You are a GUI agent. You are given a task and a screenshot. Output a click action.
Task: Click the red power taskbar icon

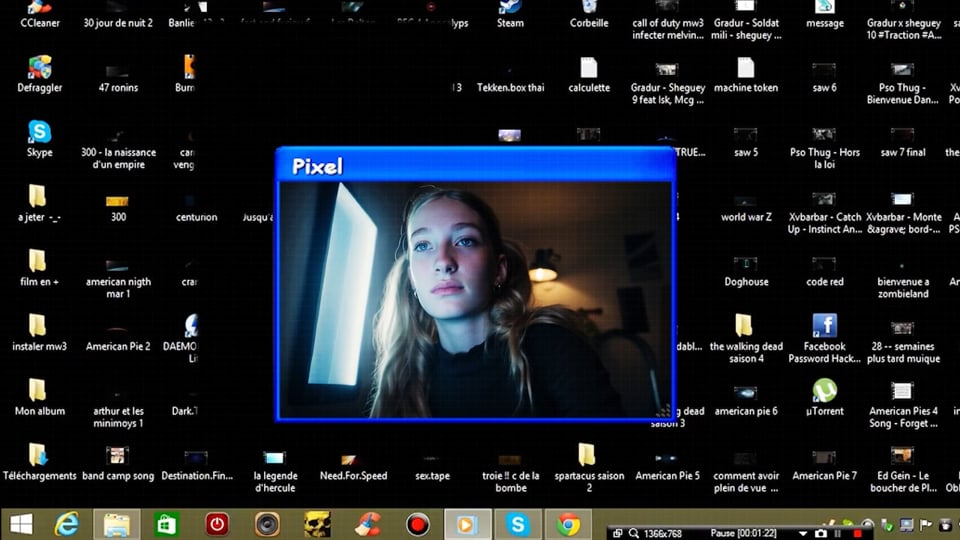point(216,525)
